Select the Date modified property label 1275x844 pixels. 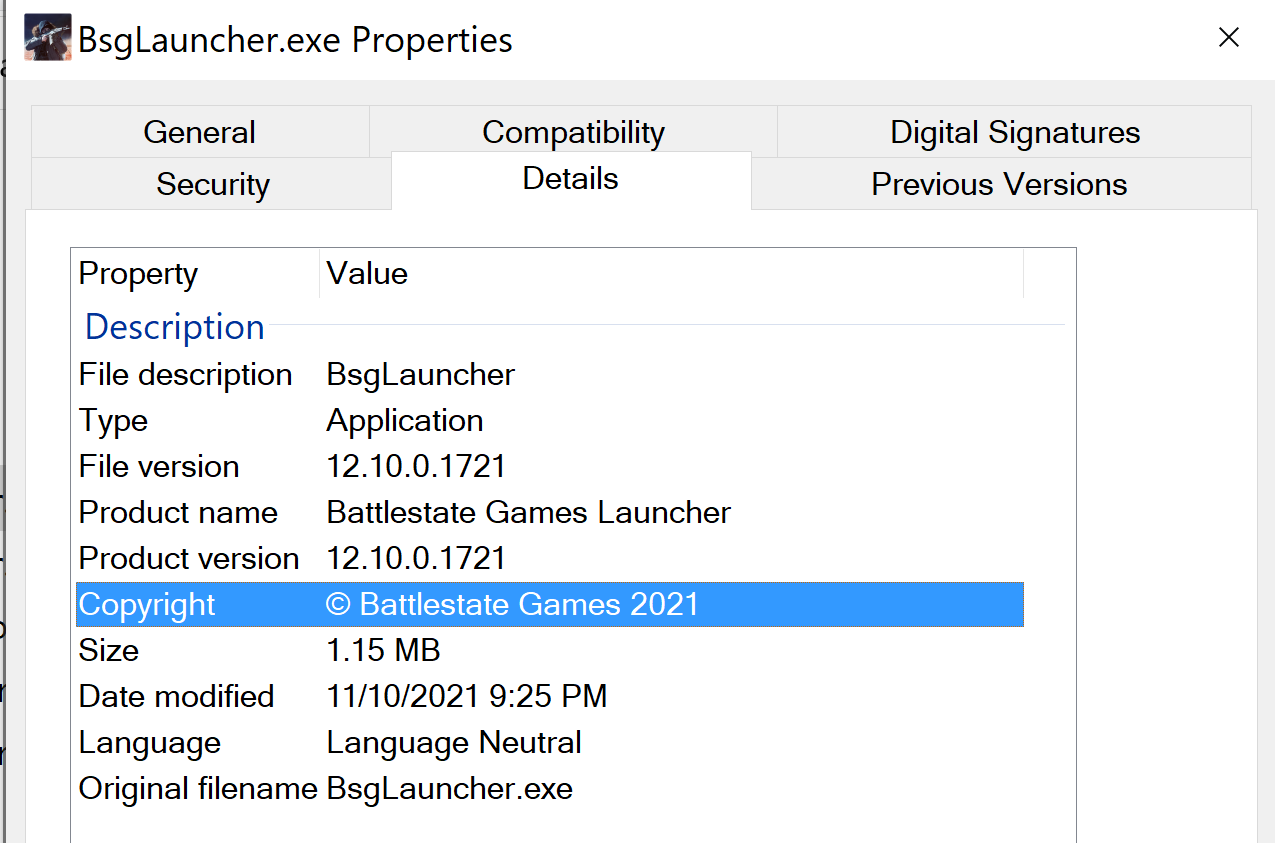176,697
